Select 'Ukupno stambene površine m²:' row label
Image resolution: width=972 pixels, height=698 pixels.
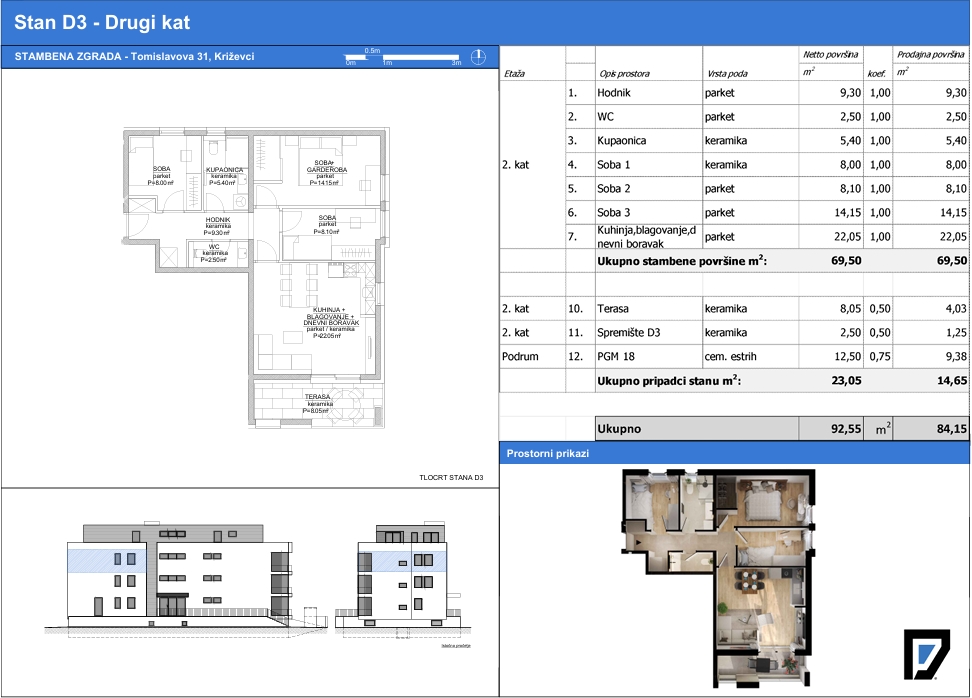coord(682,261)
